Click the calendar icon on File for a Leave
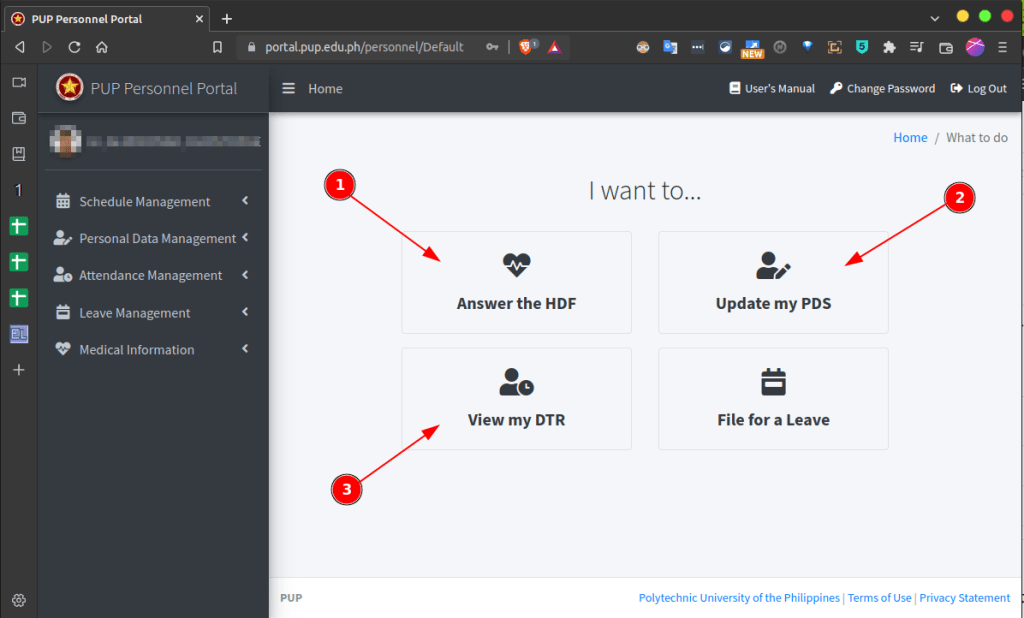The image size is (1024, 618). click(x=773, y=382)
